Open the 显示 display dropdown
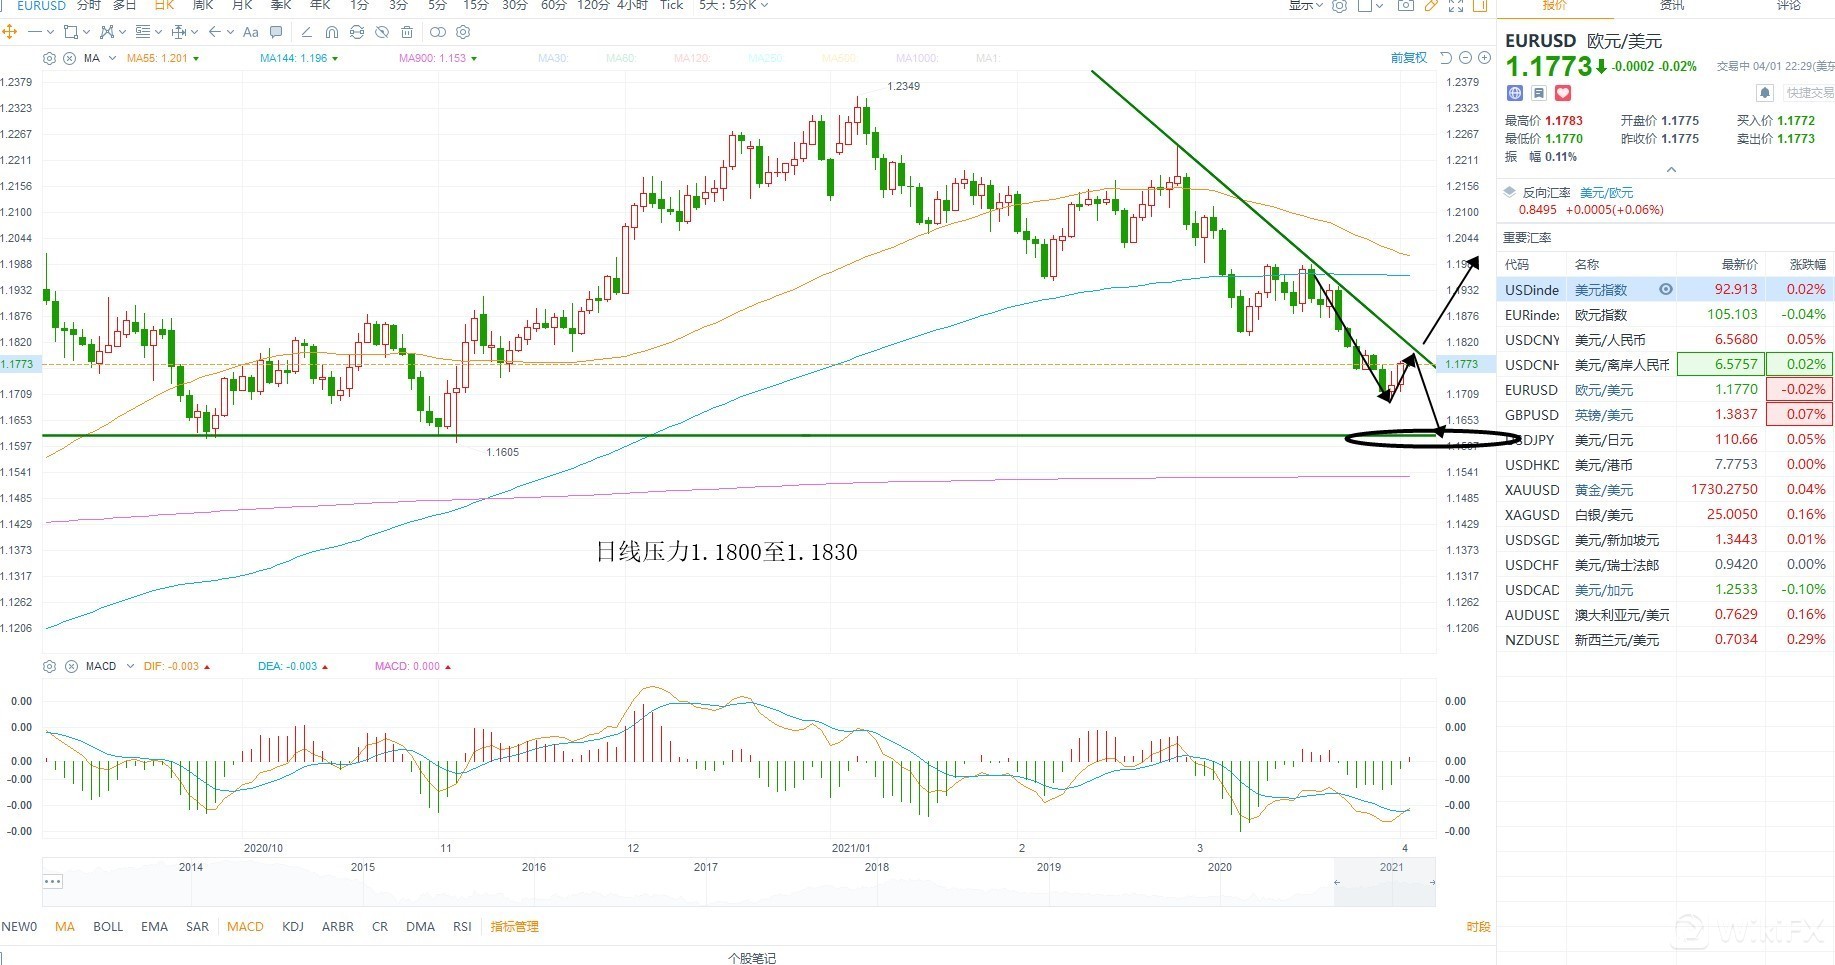The image size is (1835, 965). 1305,6
